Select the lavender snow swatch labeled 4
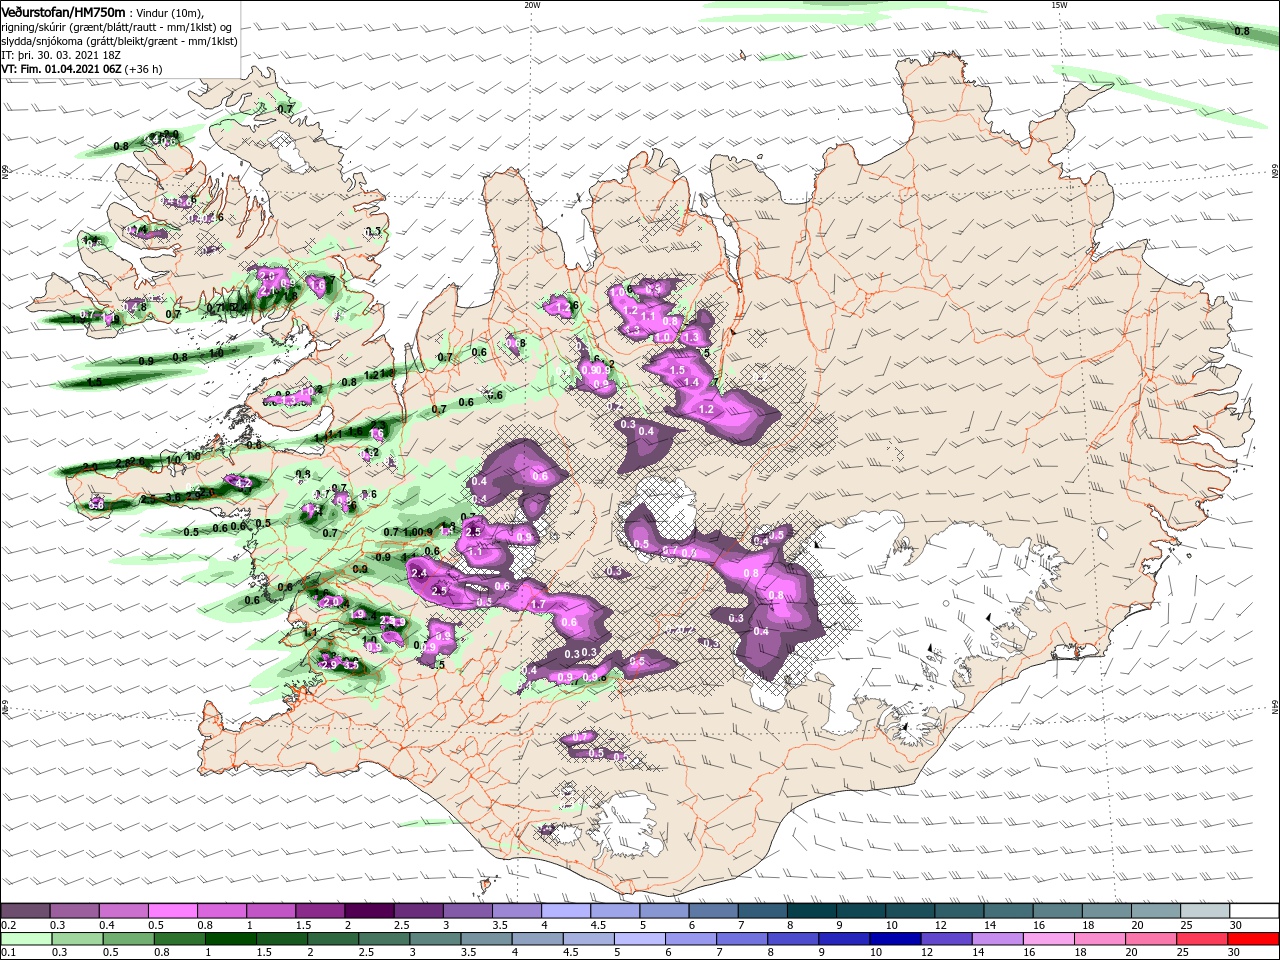1280x960 pixels. pos(565,911)
